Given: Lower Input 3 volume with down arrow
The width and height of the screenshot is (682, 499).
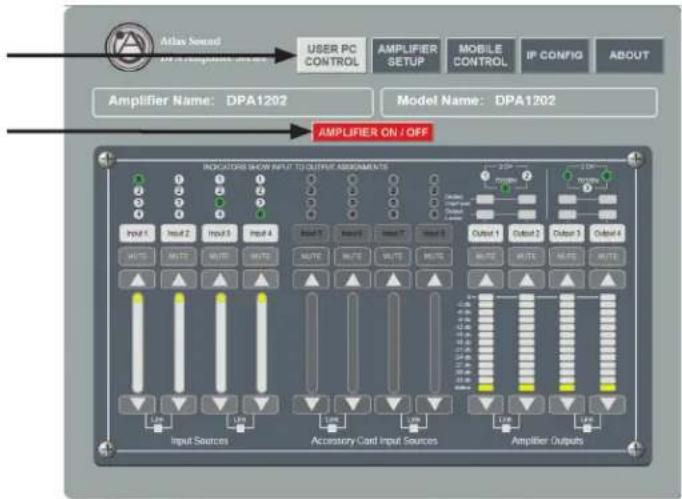Looking at the screenshot, I should point(220,405).
